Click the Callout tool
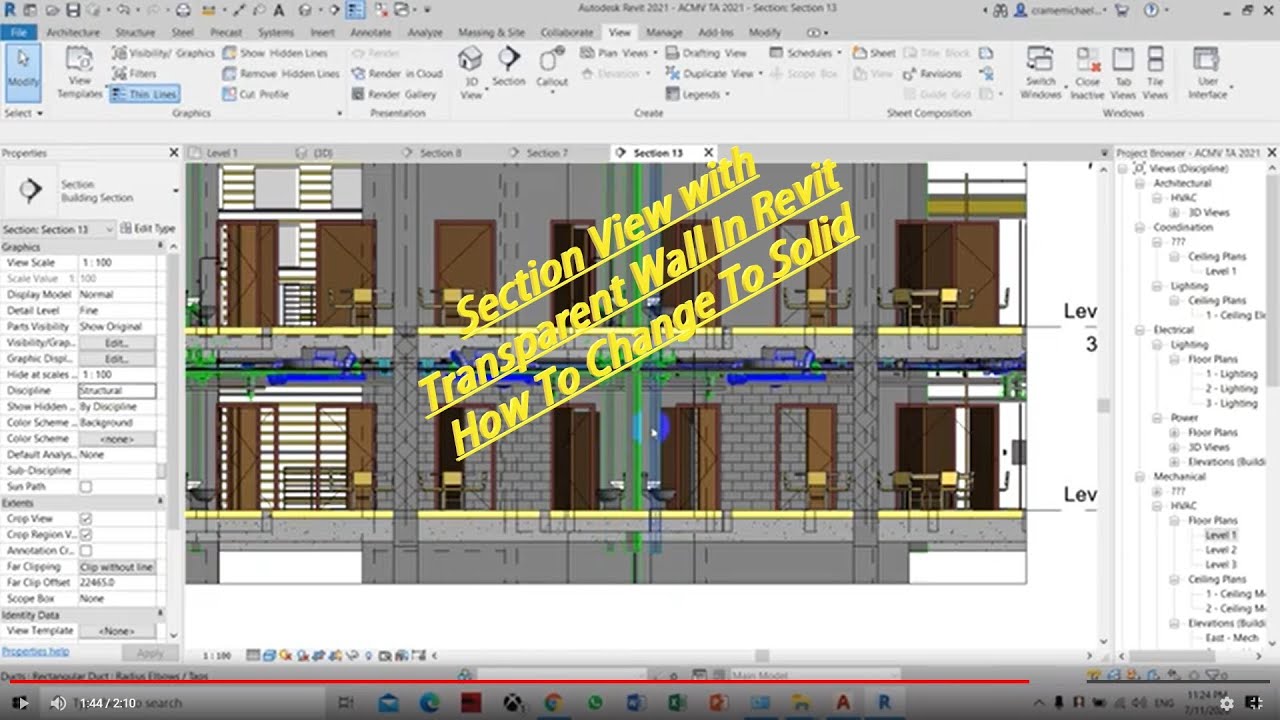The image size is (1280, 720). tap(552, 68)
